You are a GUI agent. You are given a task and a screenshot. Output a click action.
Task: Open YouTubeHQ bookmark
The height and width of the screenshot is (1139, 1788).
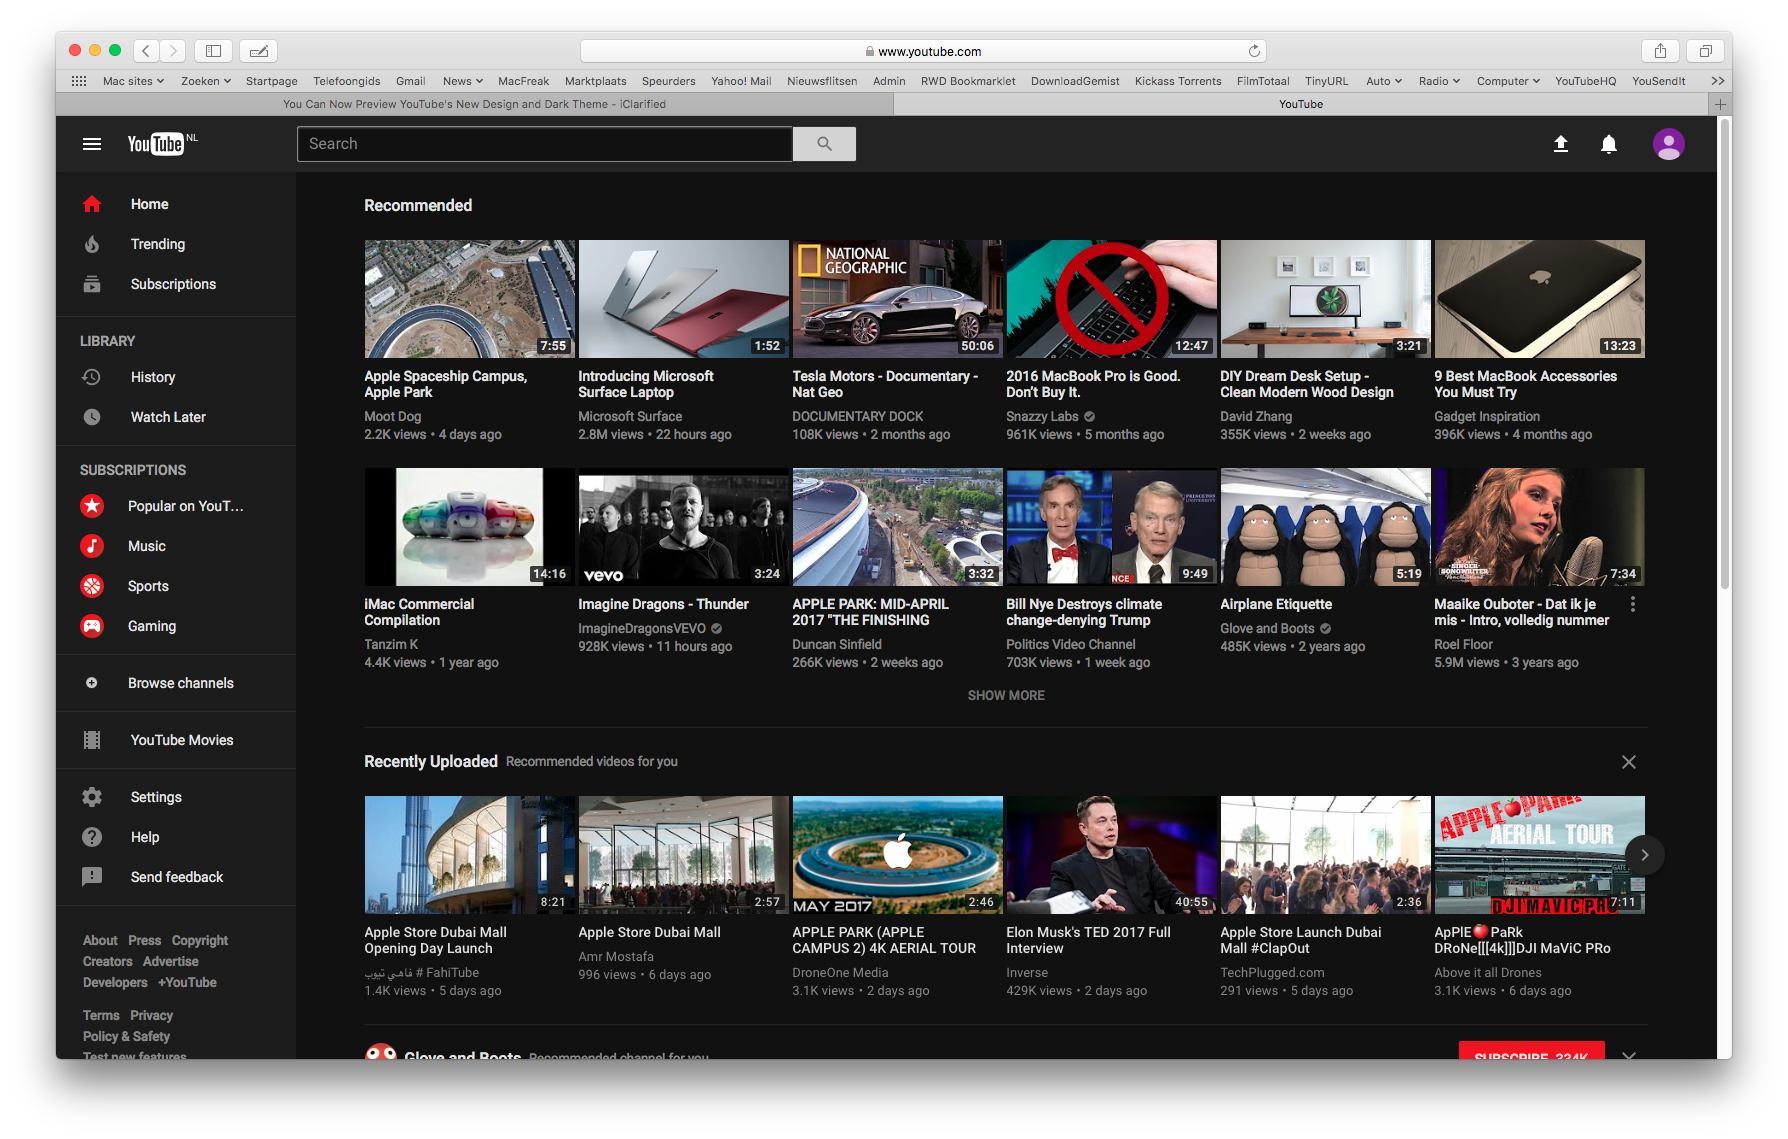click(x=1585, y=81)
